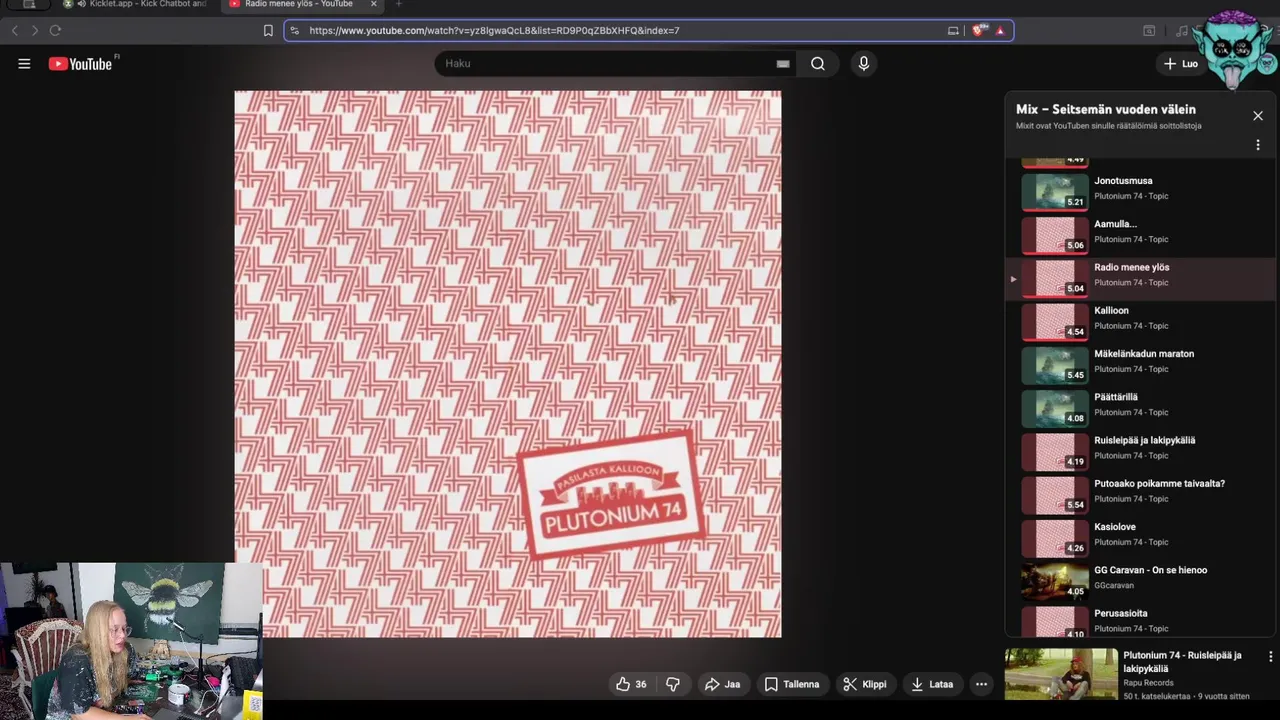This screenshot has width=1280, height=720.
Task: Open the Mix playlist options kebab menu
Action: click(1258, 145)
